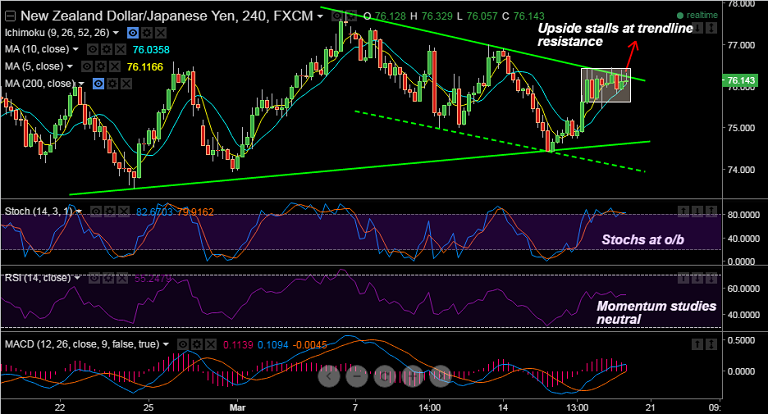Open MA (10, close) settings gear
The height and width of the screenshot is (414, 768).
(x=107, y=49)
